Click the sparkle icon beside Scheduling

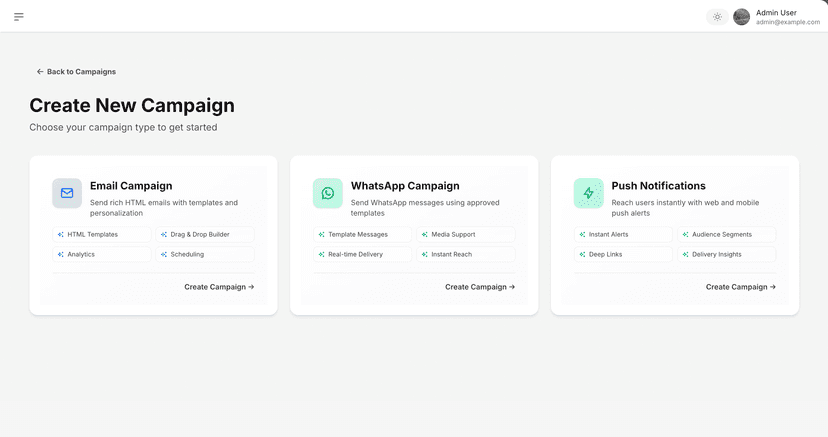pos(164,254)
